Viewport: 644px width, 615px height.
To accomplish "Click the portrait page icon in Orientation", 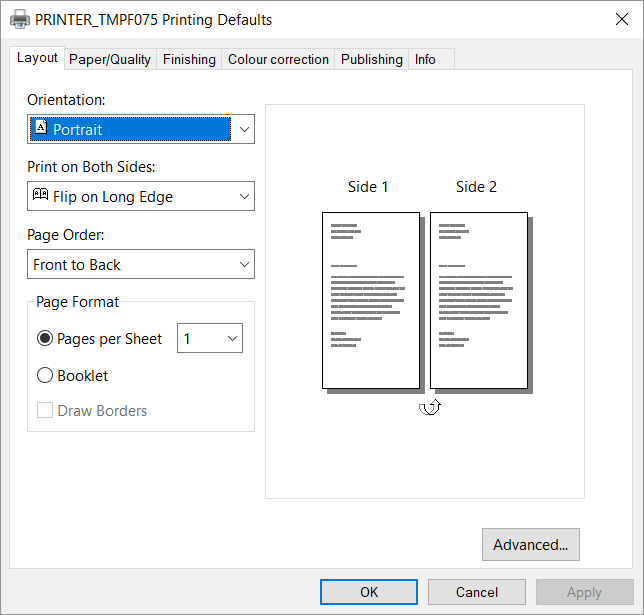I will (40, 129).
